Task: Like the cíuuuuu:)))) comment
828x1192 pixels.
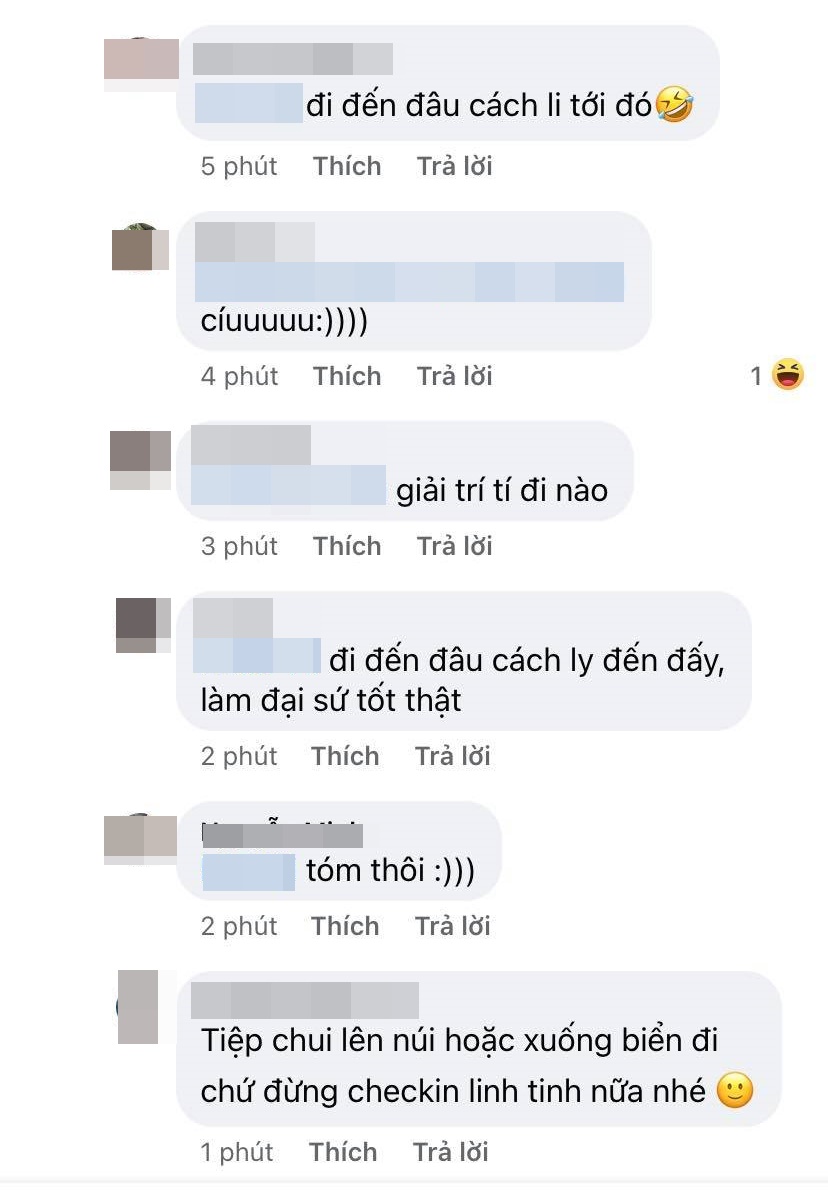Action: click(347, 376)
